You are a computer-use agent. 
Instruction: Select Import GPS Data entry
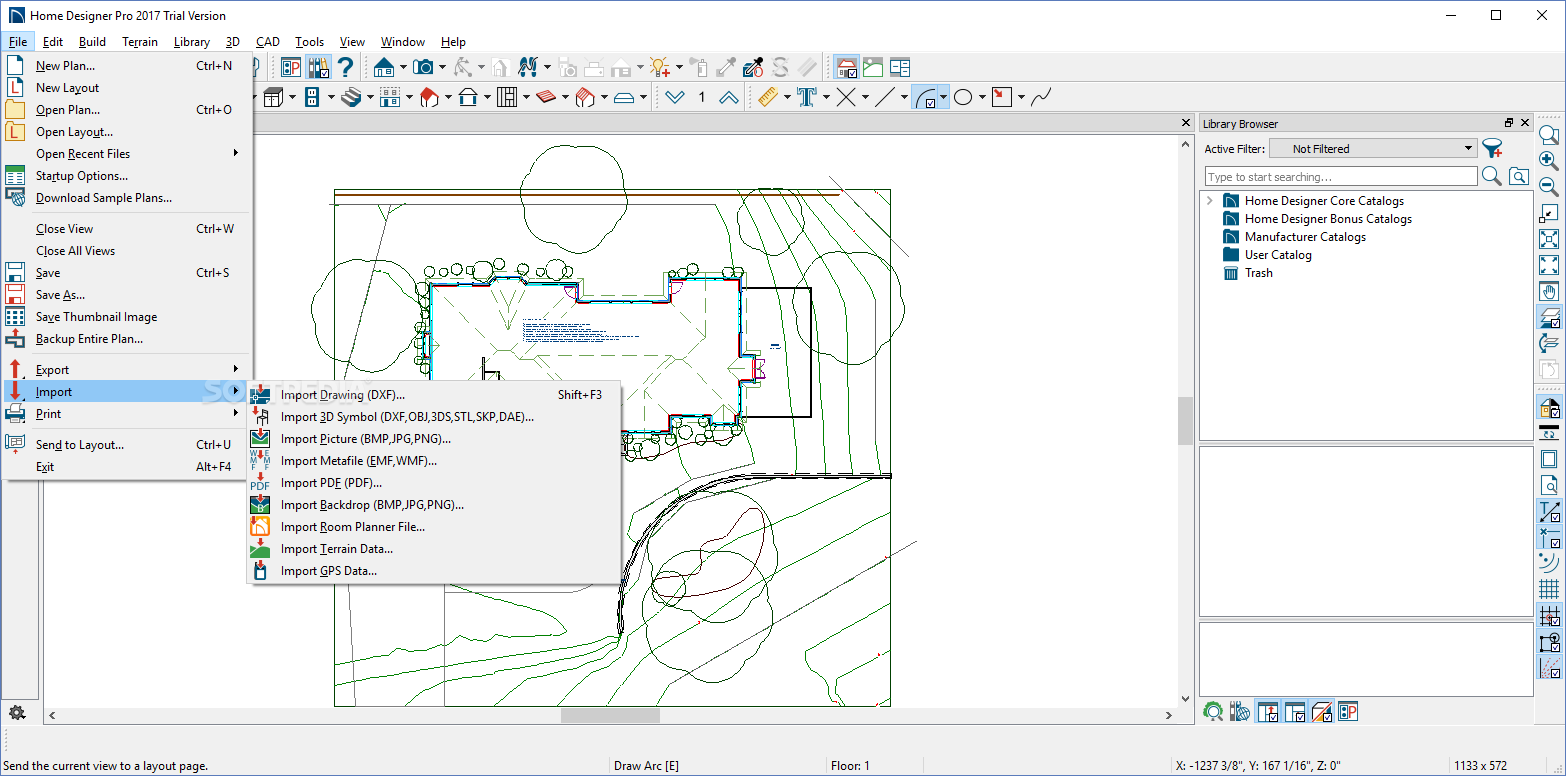click(x=434, y=571)
